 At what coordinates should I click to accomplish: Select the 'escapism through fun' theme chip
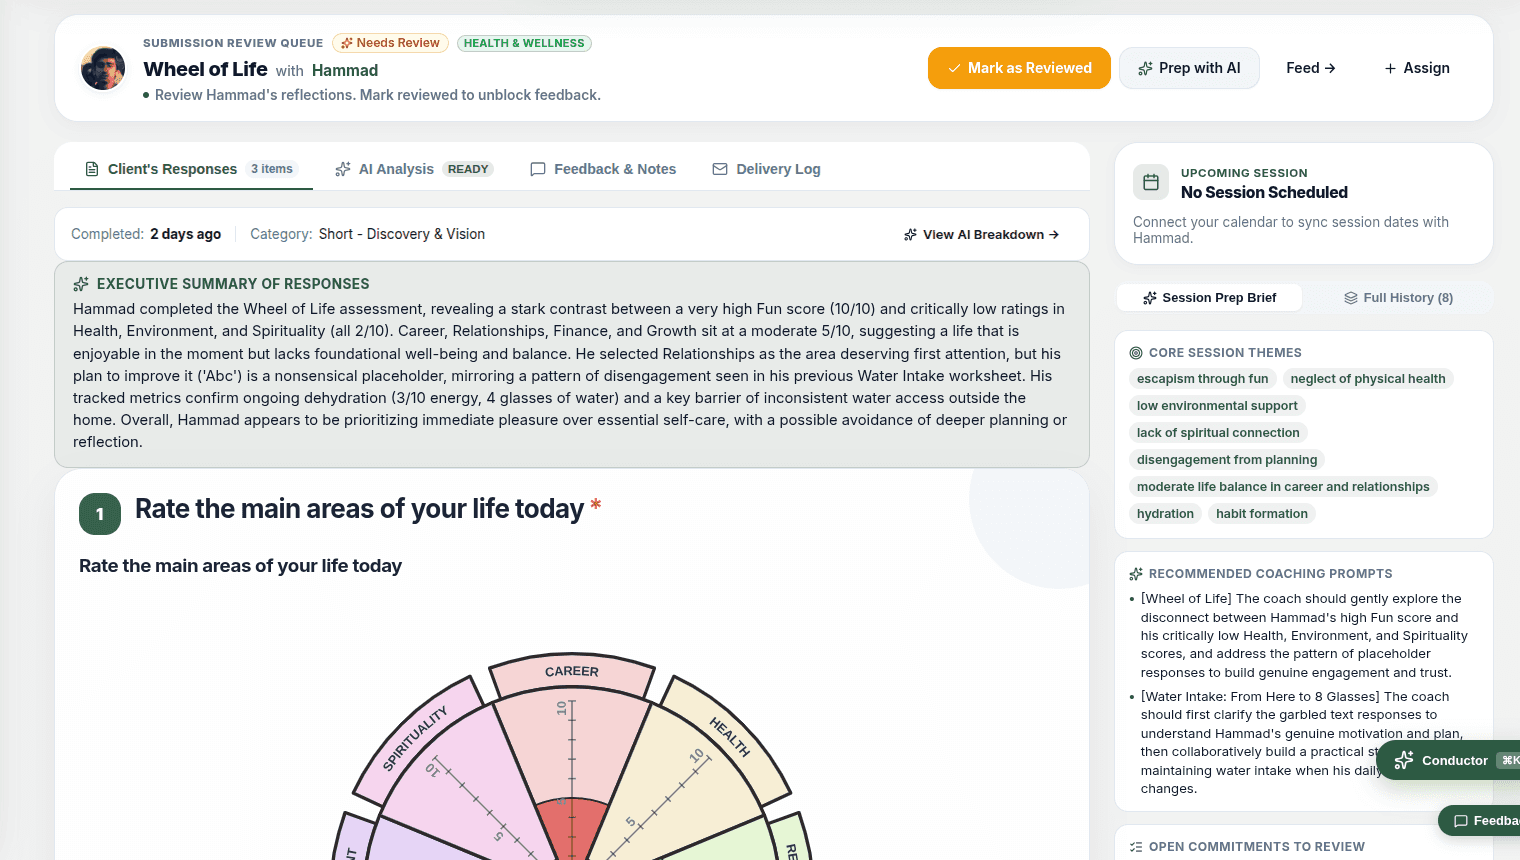[x=1202, y=379]
